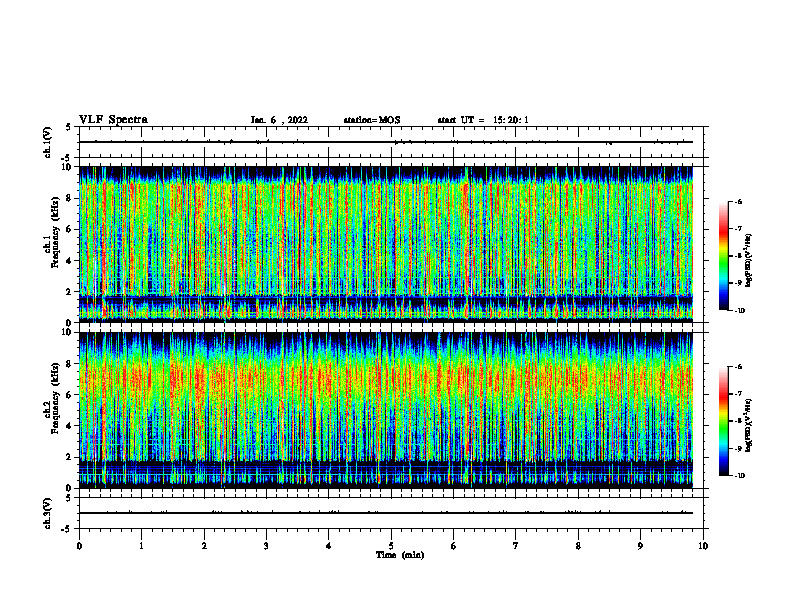Click inside the ch.1 spectrogram panel
792x612 pixels.
pyautogui.click(x=386, y=244)
